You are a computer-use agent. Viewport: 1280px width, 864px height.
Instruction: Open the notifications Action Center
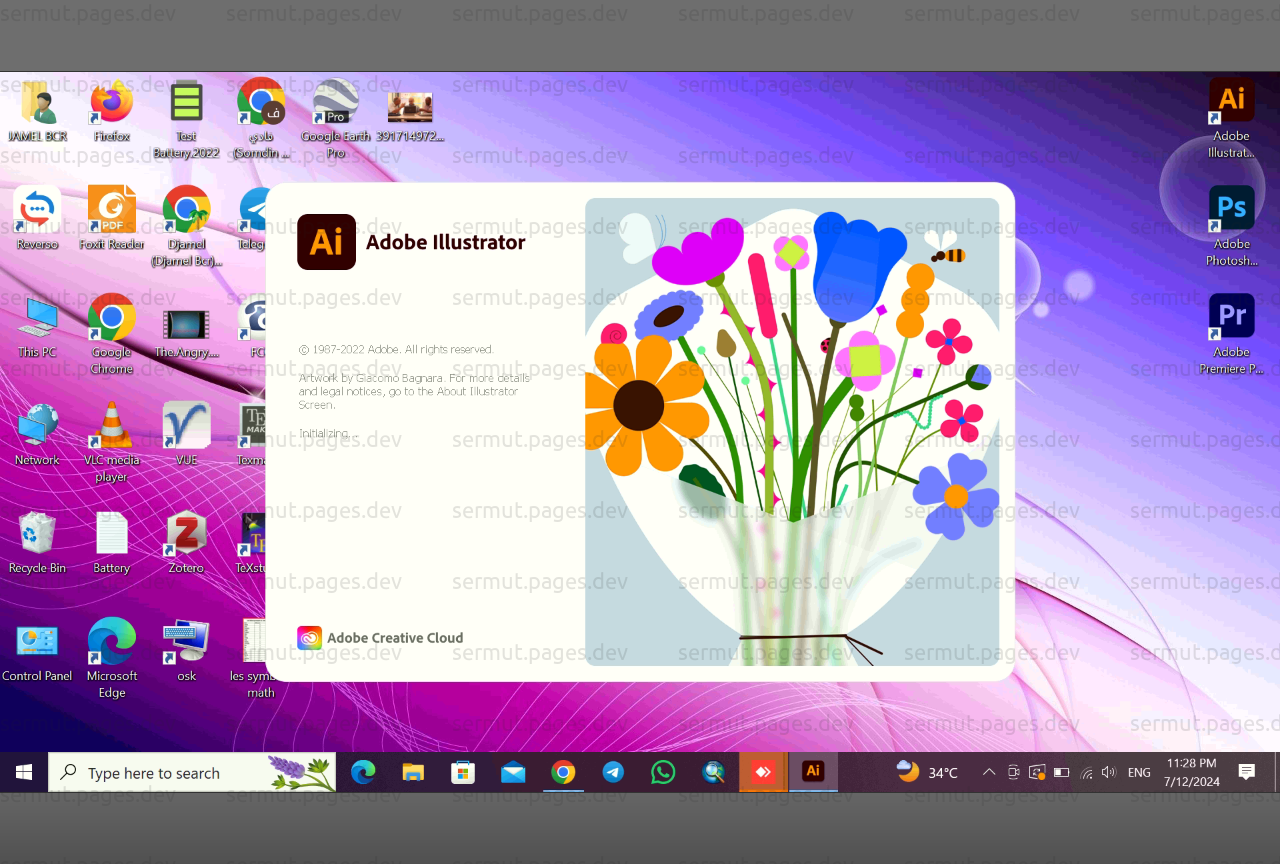(x=1245, y=772)
